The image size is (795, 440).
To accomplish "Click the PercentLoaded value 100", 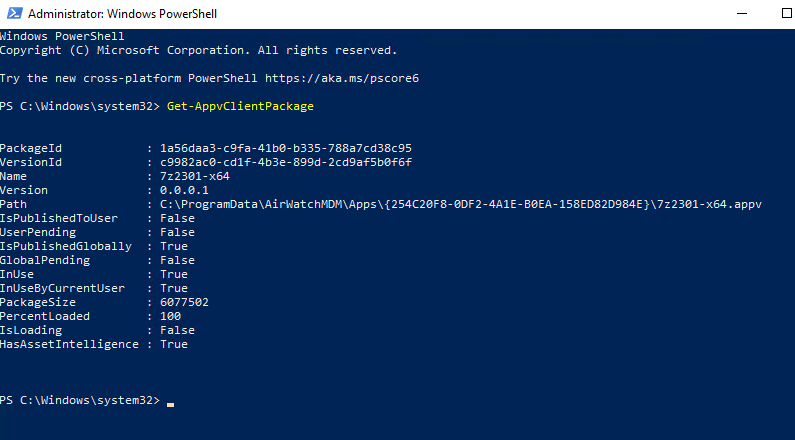I will [170, 316].
